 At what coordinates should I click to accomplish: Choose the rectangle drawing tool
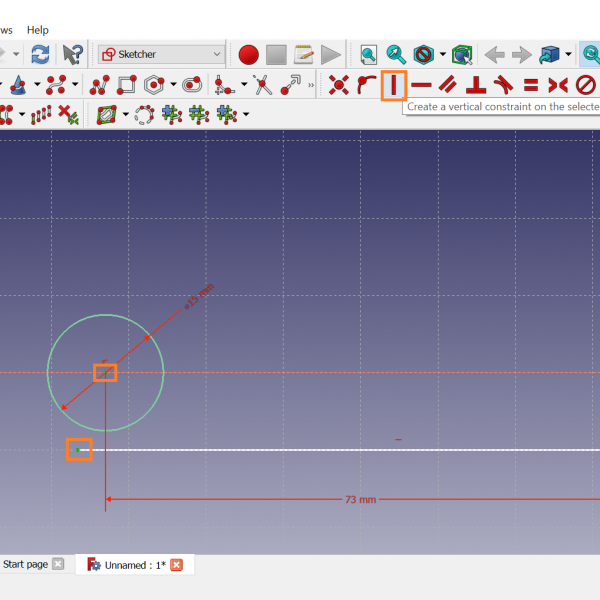tap(126, 85)
